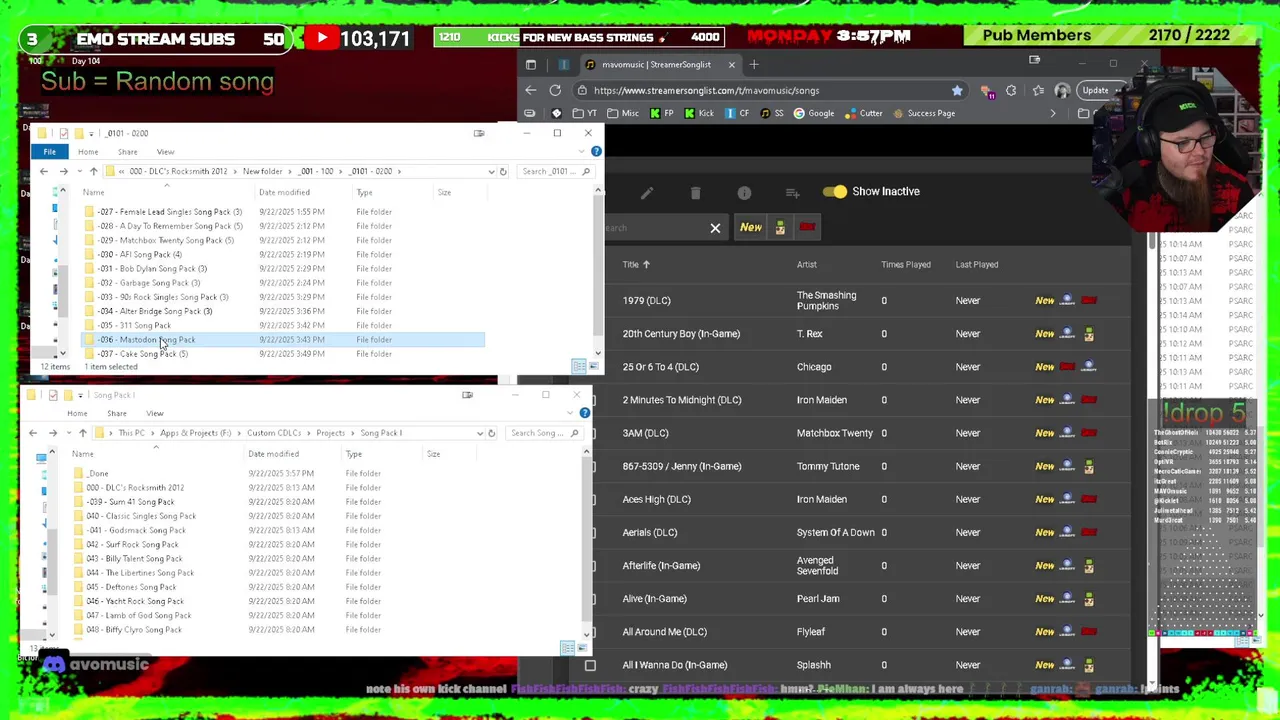This screenshot has width=1280, height=720.
Task: Click the browser back arrow
Action: pos(531,90)
